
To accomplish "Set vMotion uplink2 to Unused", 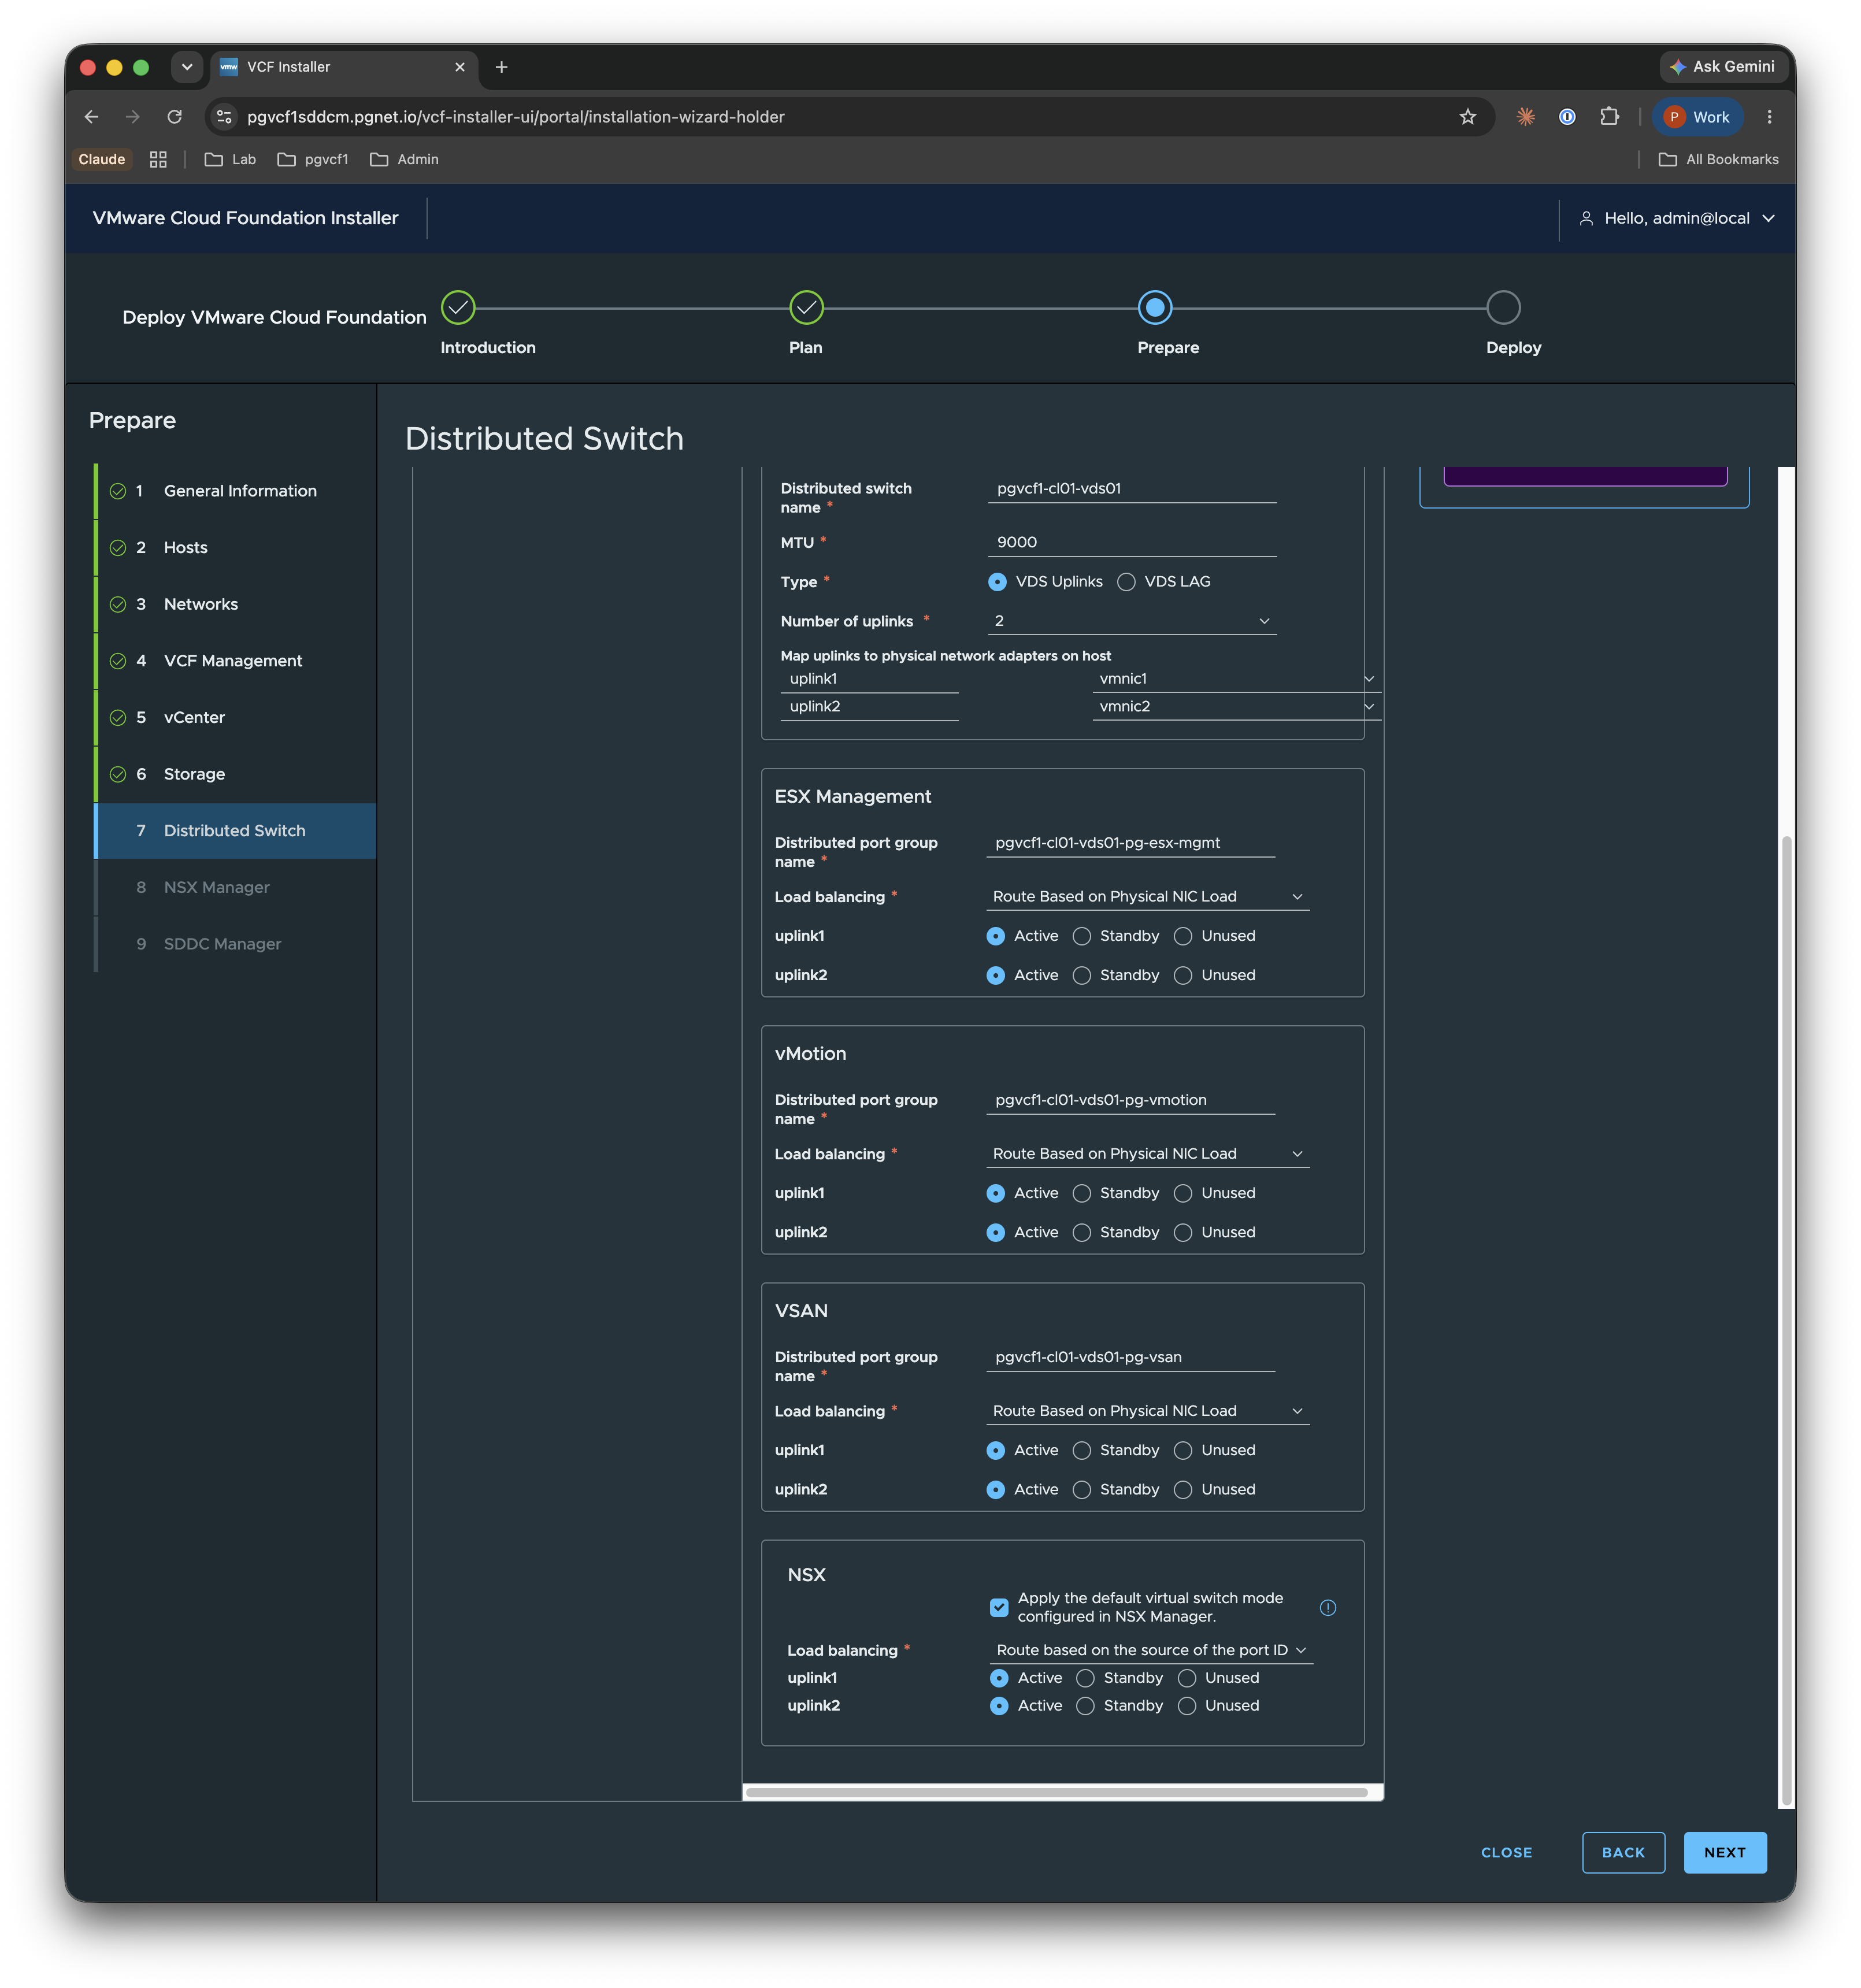I will coord(1183,1232).
